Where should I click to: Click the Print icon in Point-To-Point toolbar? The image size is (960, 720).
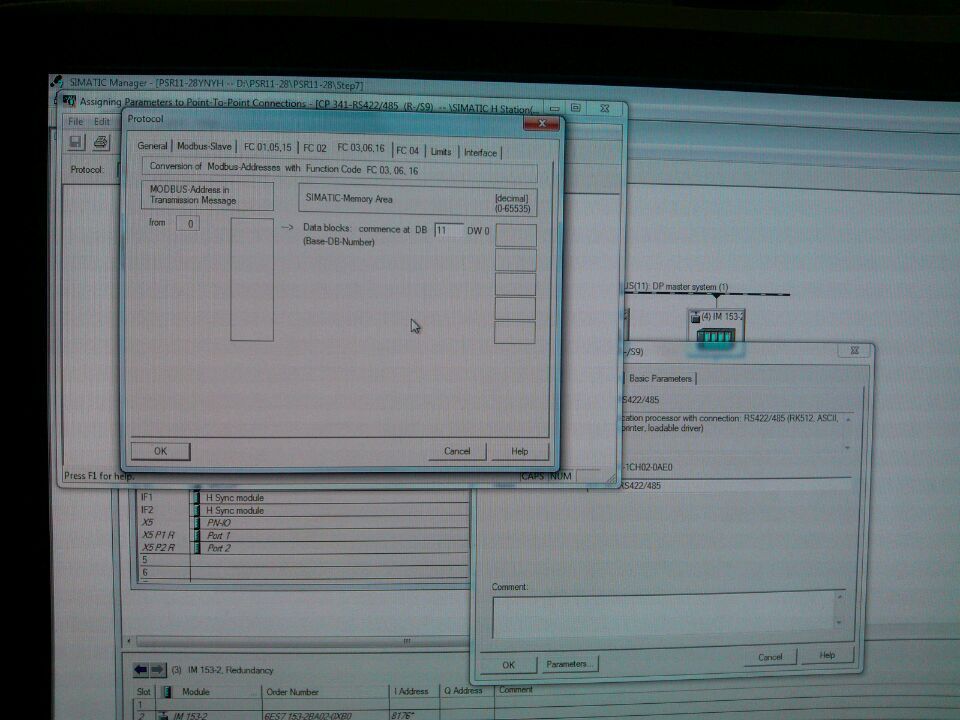(100, 143)
